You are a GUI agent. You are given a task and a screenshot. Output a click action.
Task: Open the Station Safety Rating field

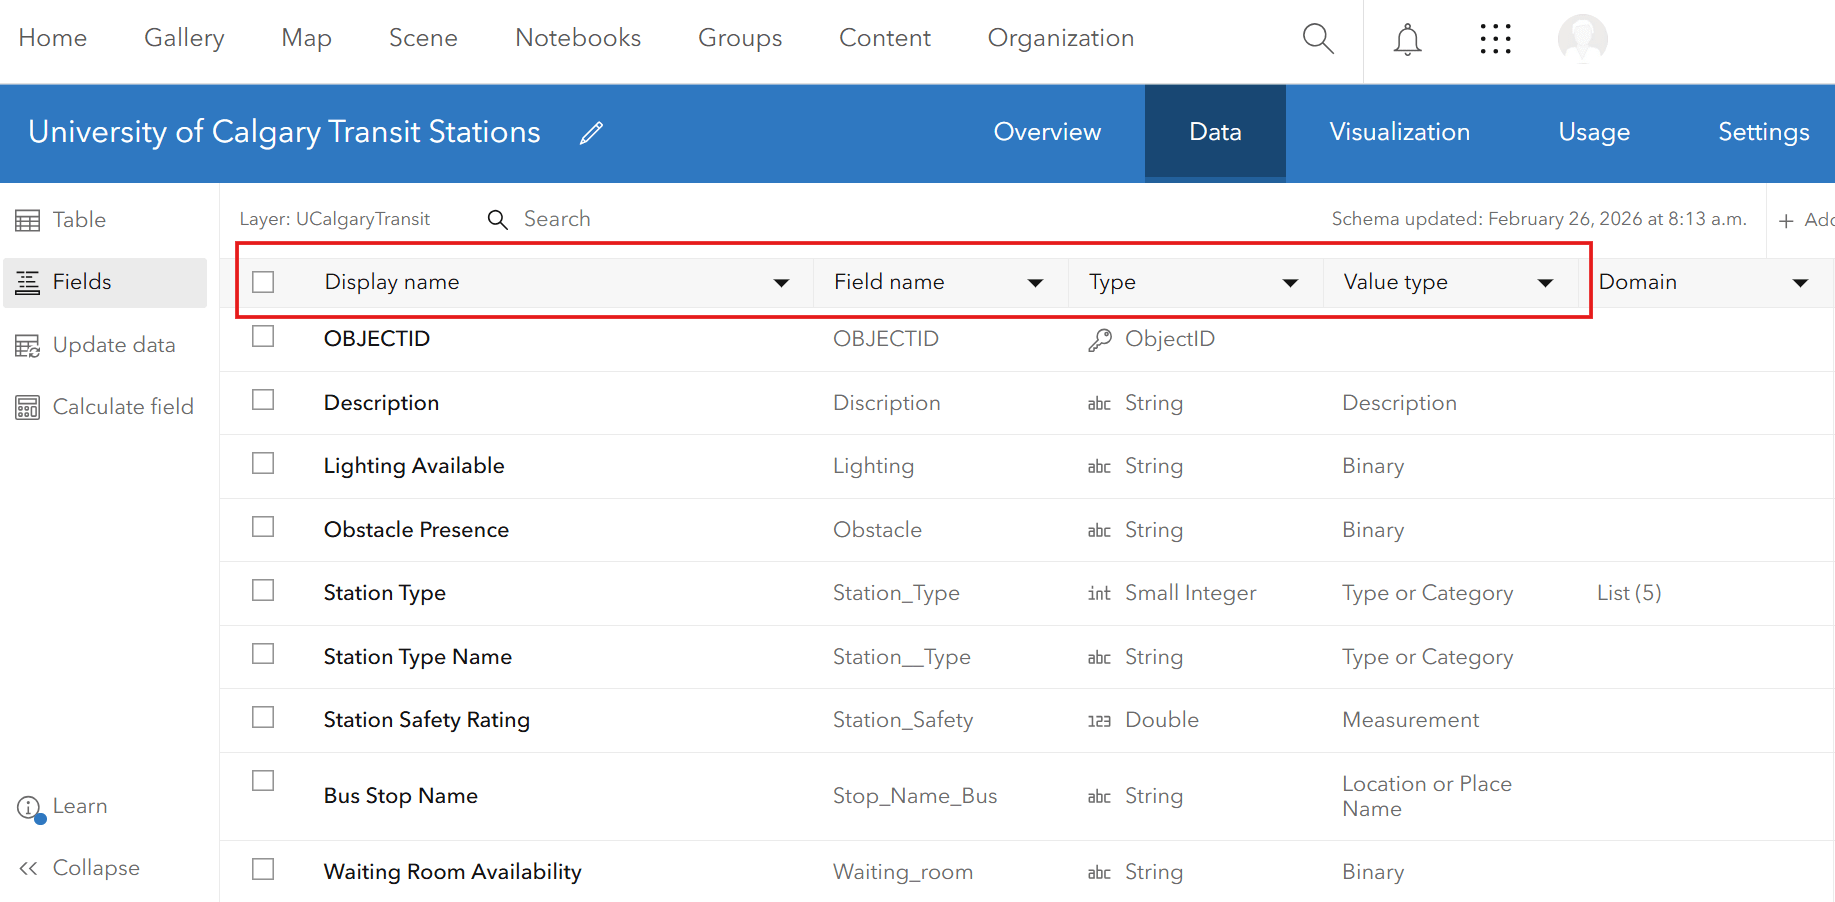click(427, 720)
